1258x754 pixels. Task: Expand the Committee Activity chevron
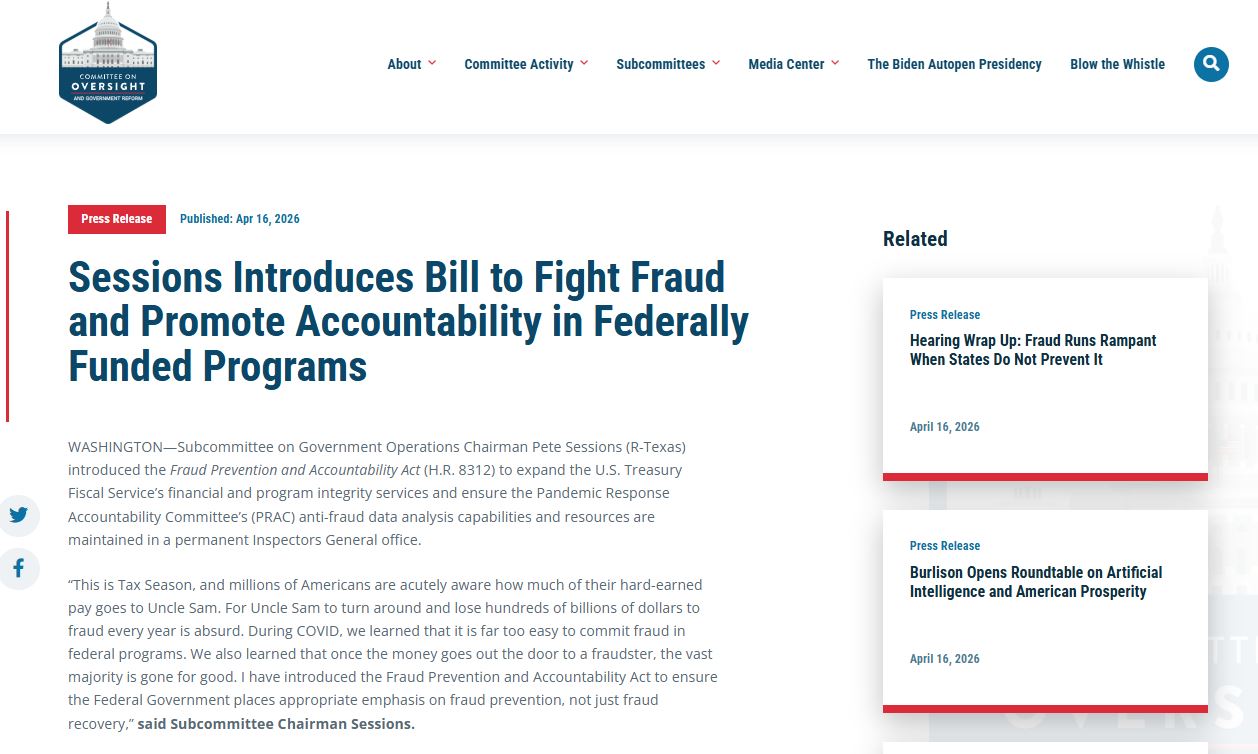(584, 63)
